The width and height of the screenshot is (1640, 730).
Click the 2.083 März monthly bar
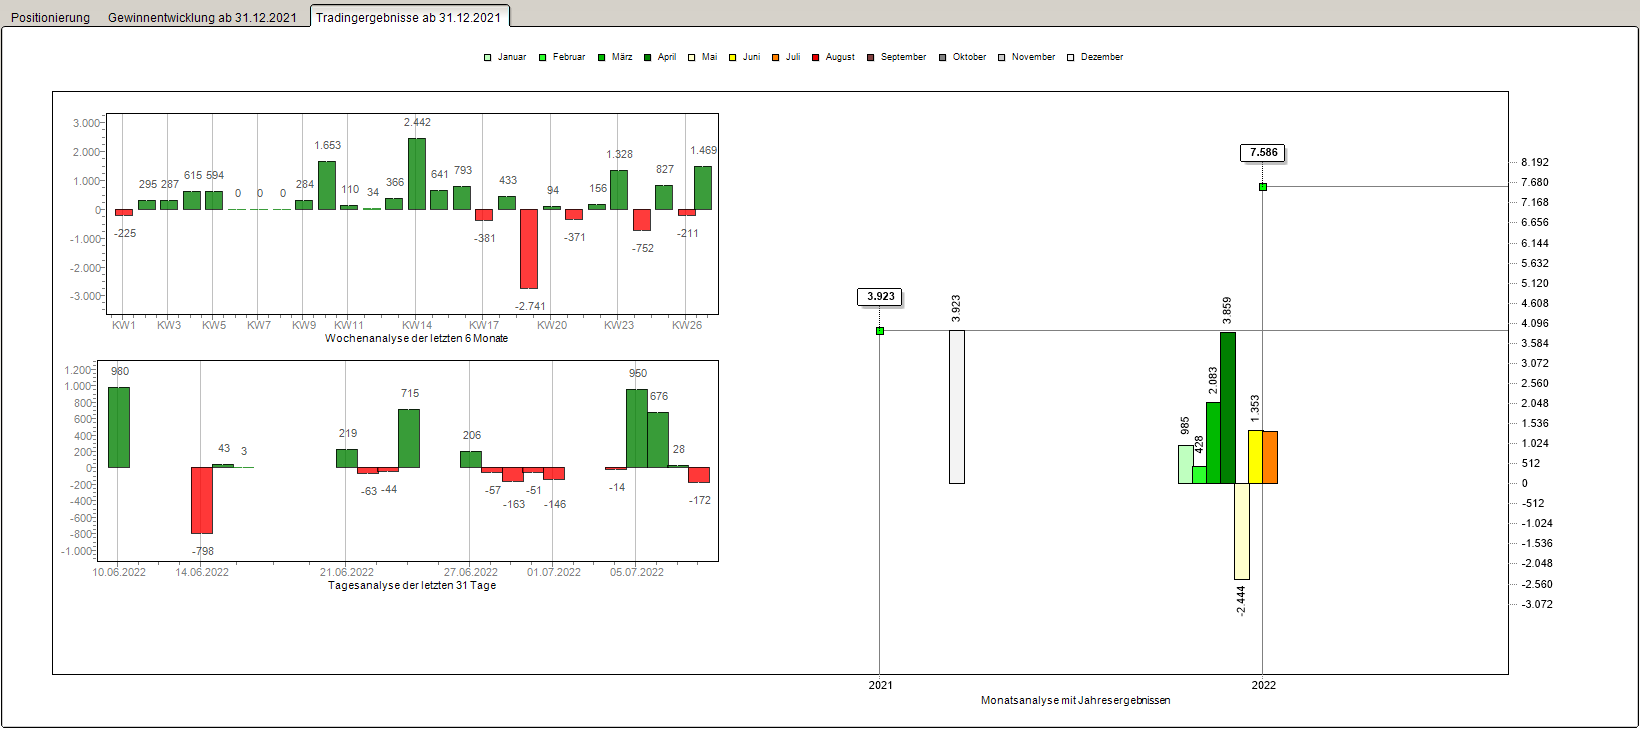[x=1213, y=442]
